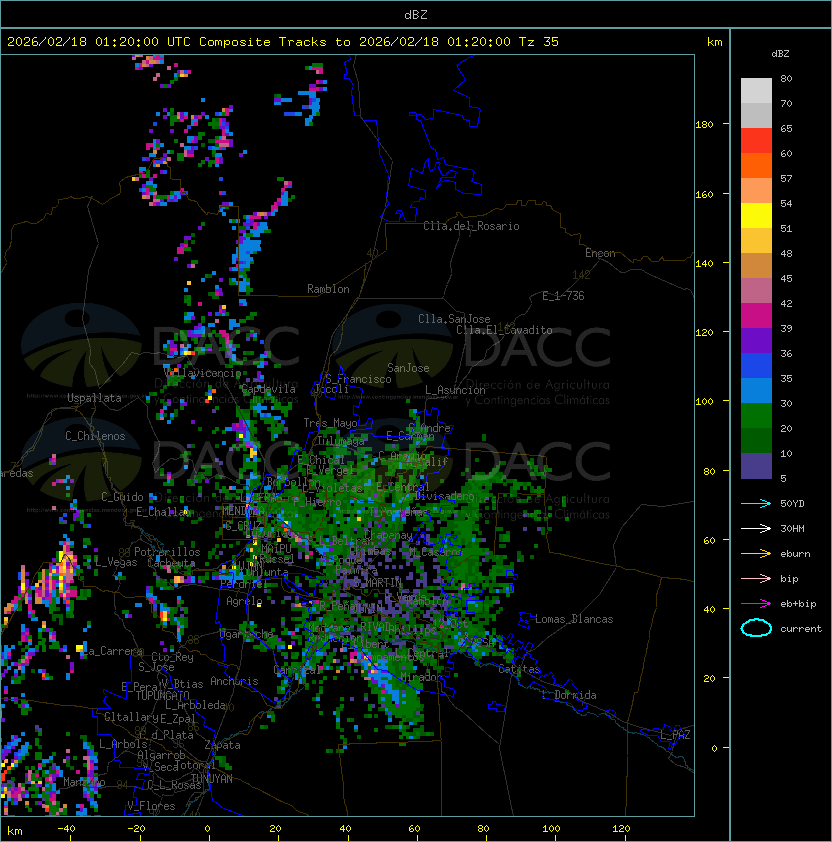Click the 30HM legend label

(x=792, y=528)
